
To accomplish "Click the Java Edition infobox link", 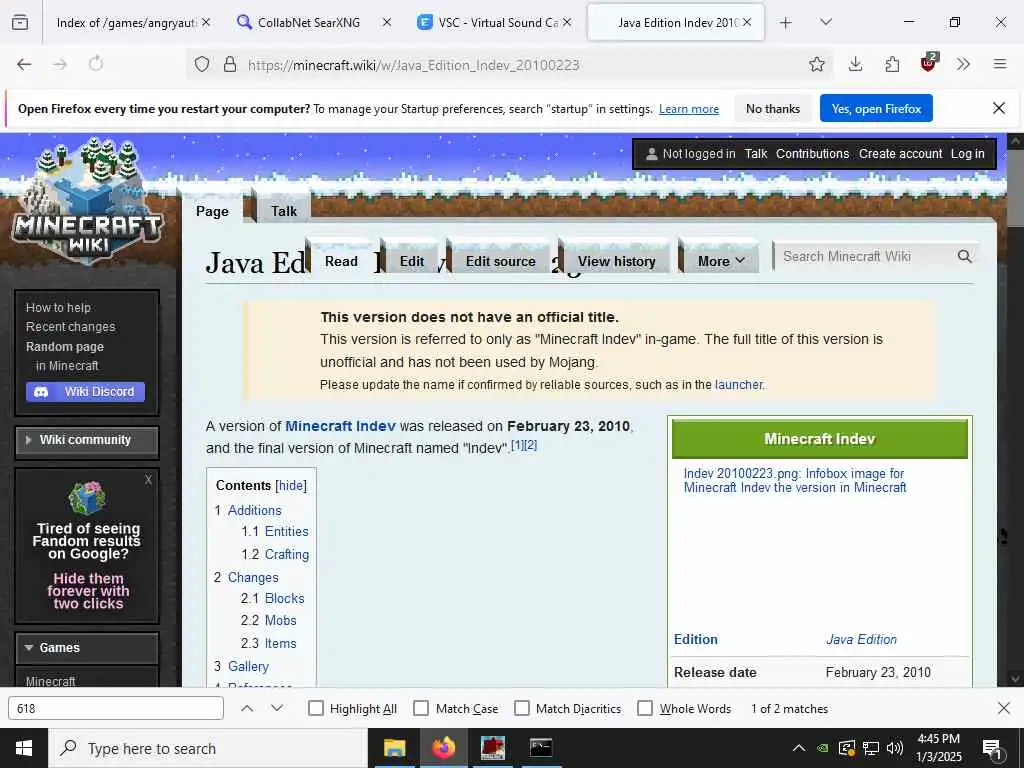I will pos(861,639).
